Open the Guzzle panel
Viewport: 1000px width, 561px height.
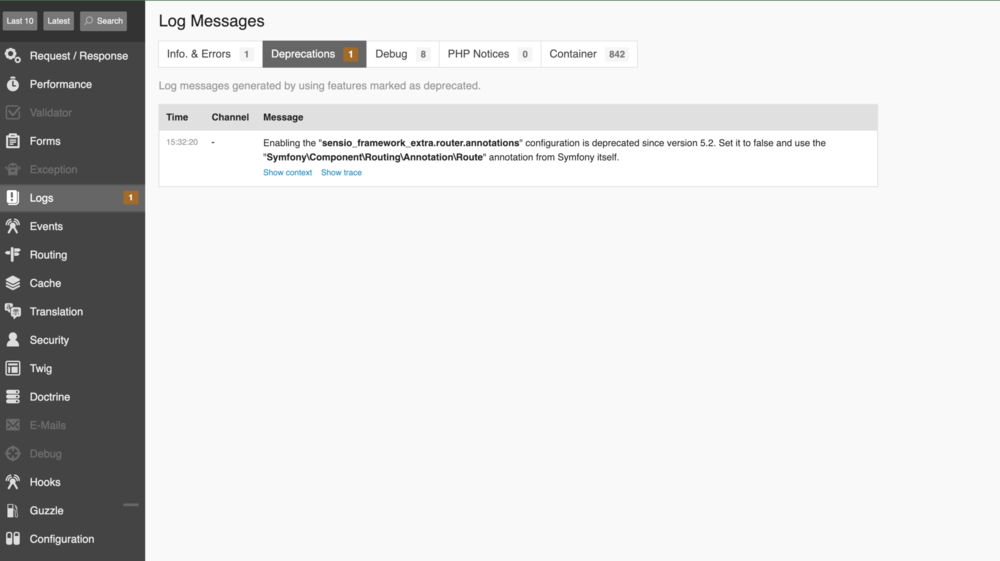point(72,511)
